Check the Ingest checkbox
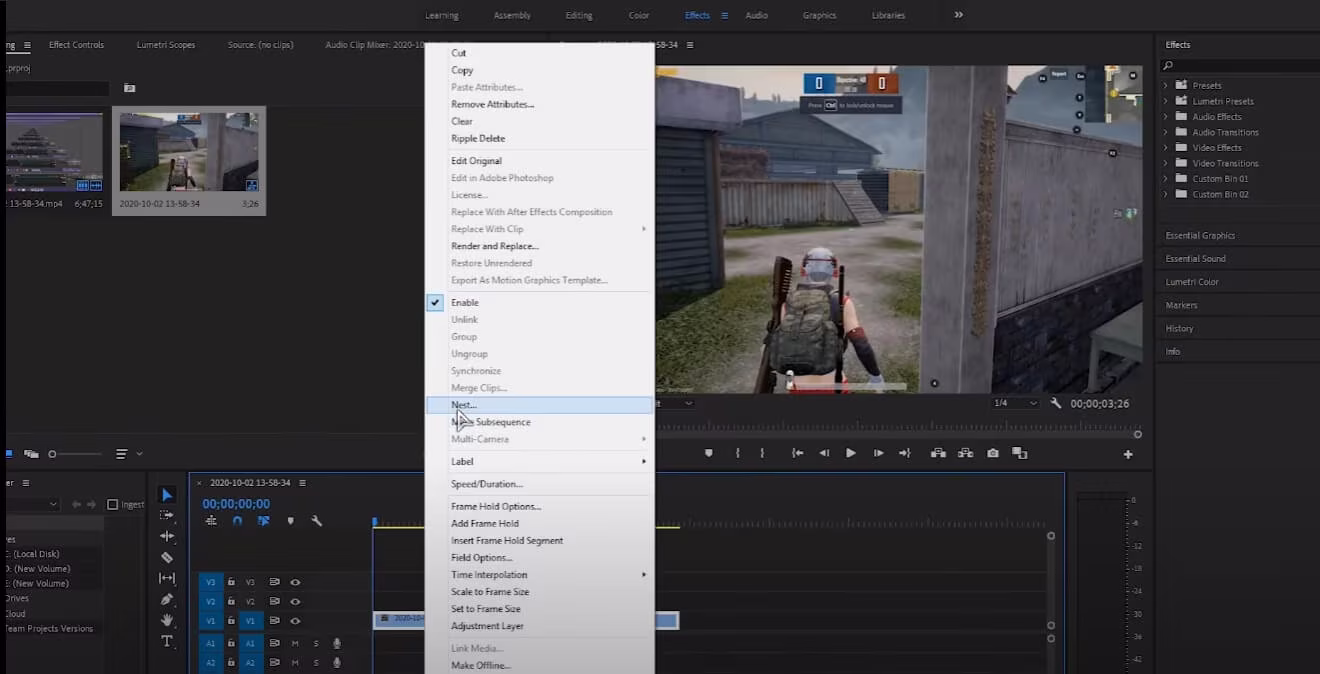This screenshot has height=674, width=1320. tap(113, 505)
